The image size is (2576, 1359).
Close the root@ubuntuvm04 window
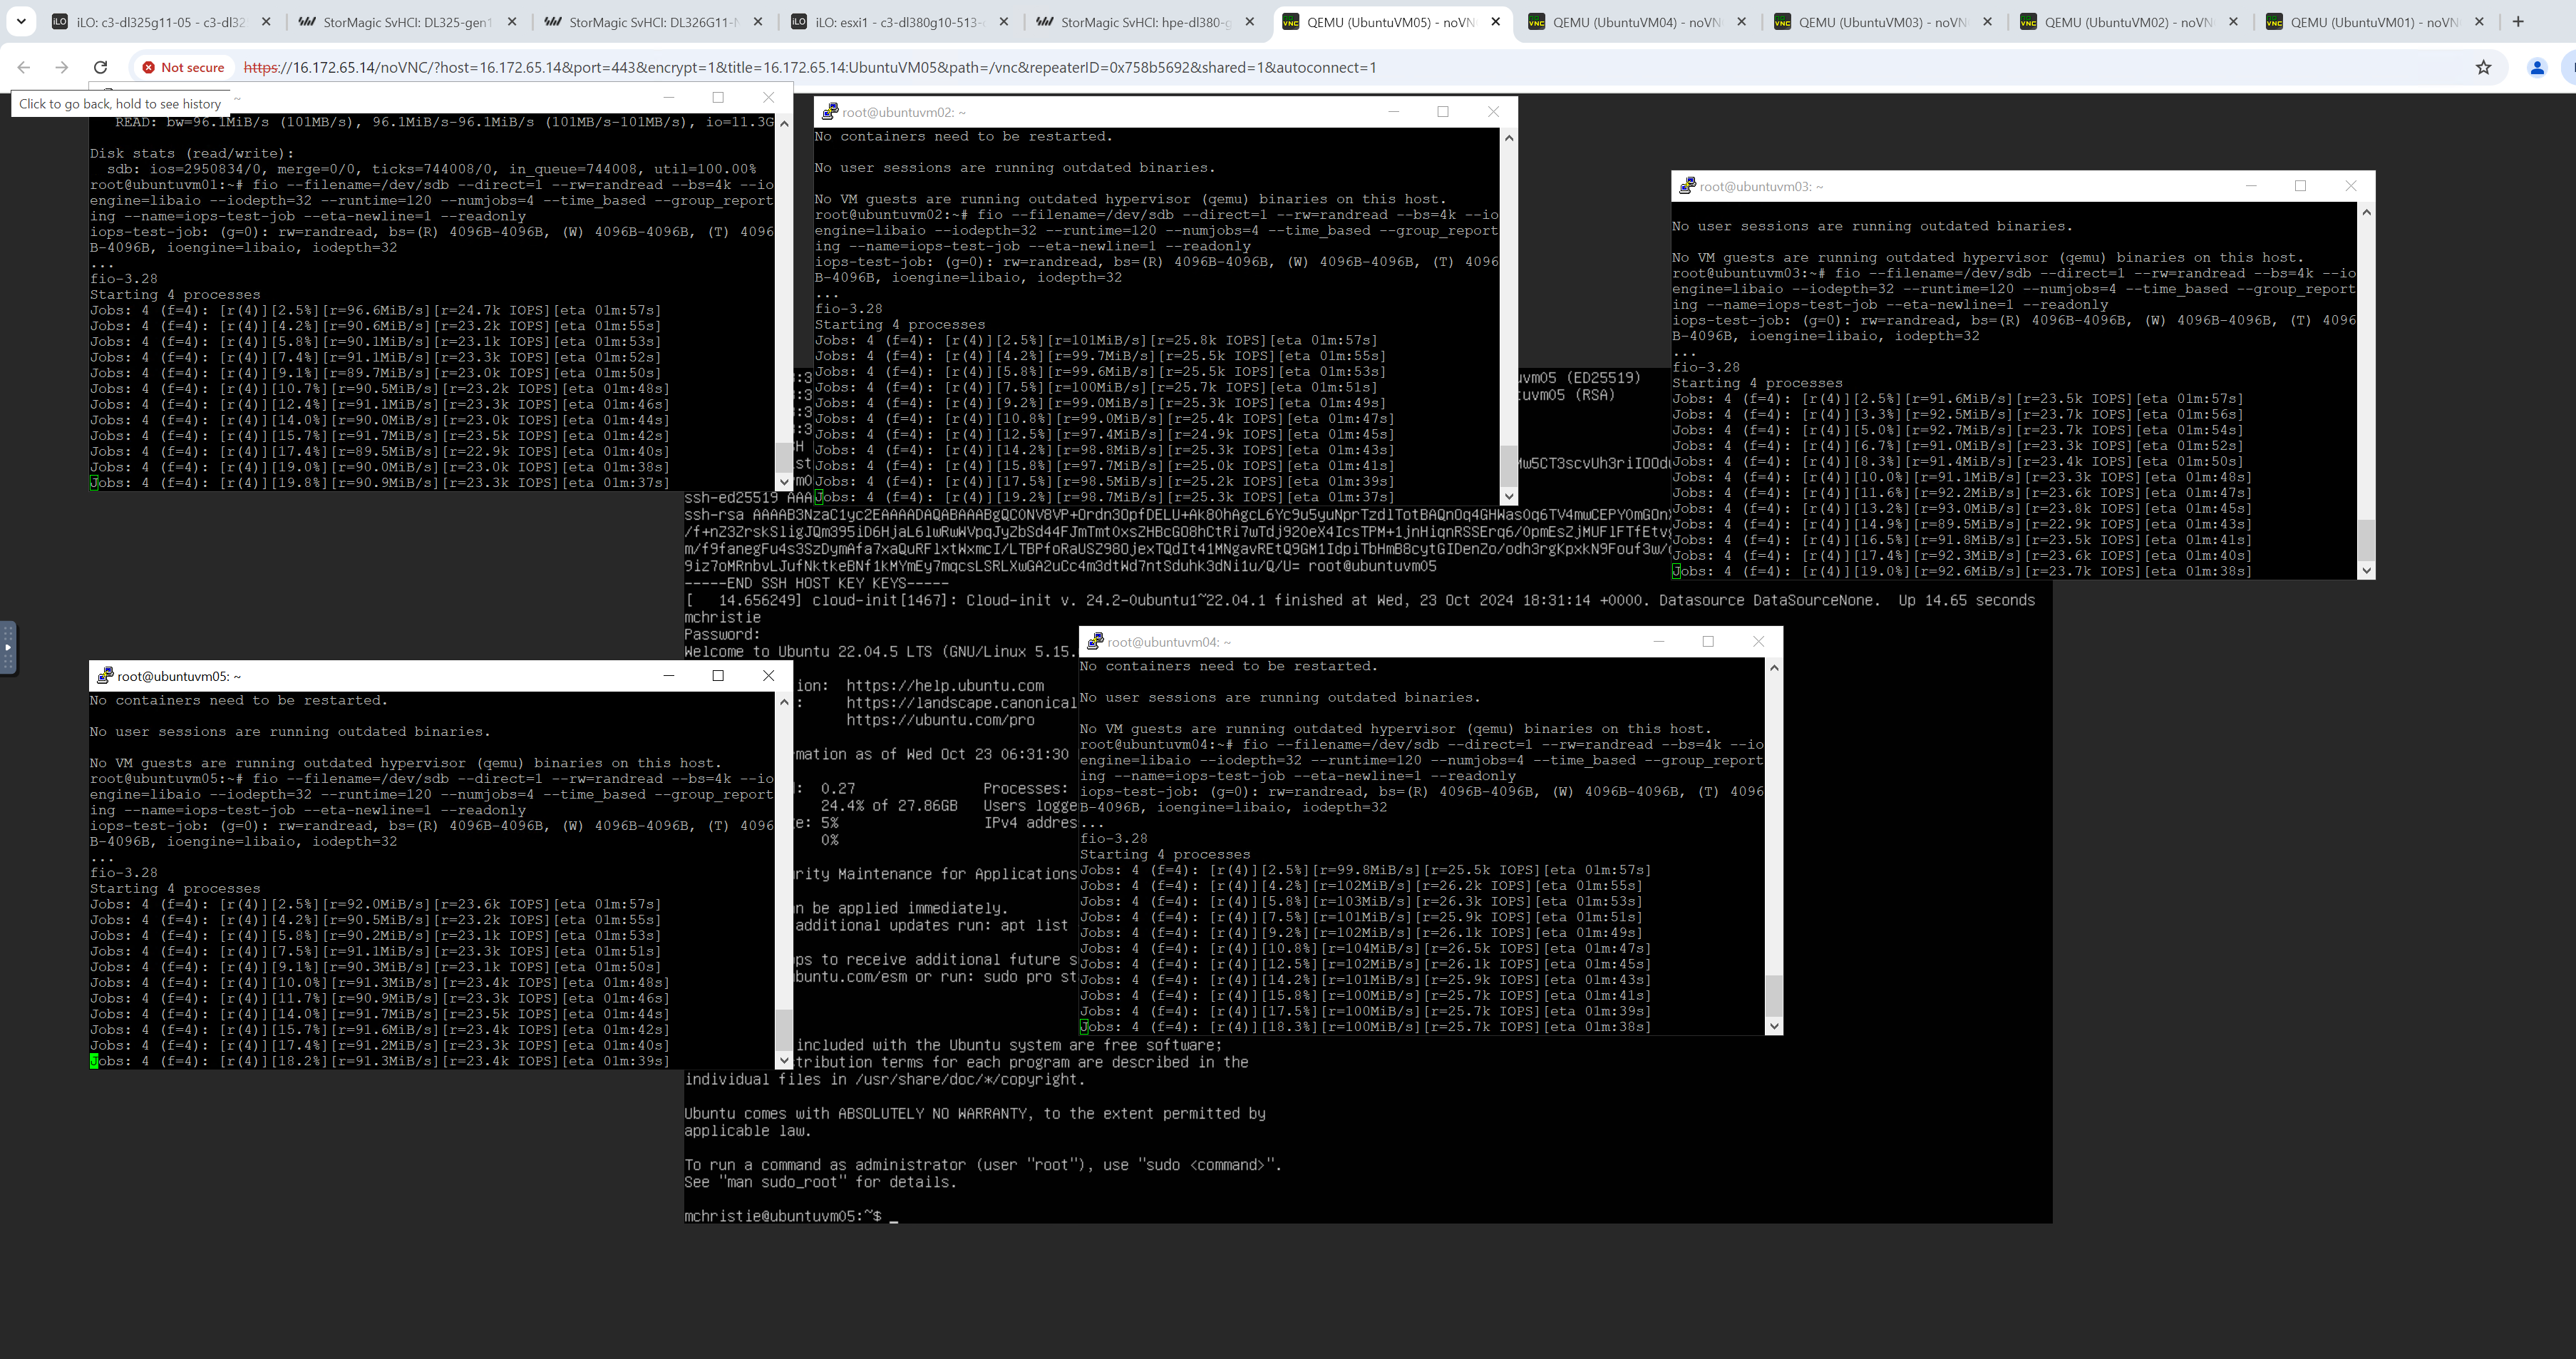pos(1758,641)
